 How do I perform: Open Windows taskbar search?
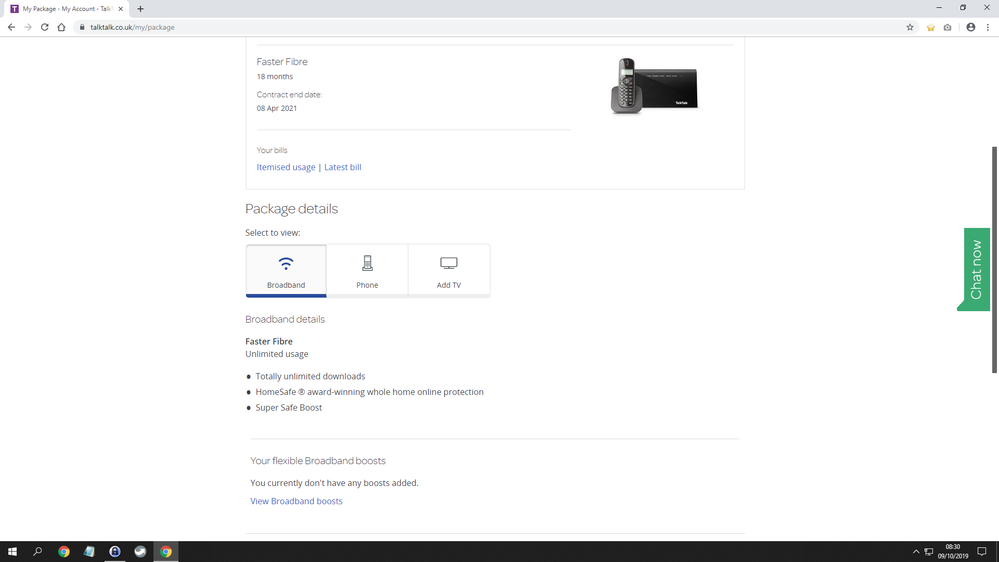(38, 551)
